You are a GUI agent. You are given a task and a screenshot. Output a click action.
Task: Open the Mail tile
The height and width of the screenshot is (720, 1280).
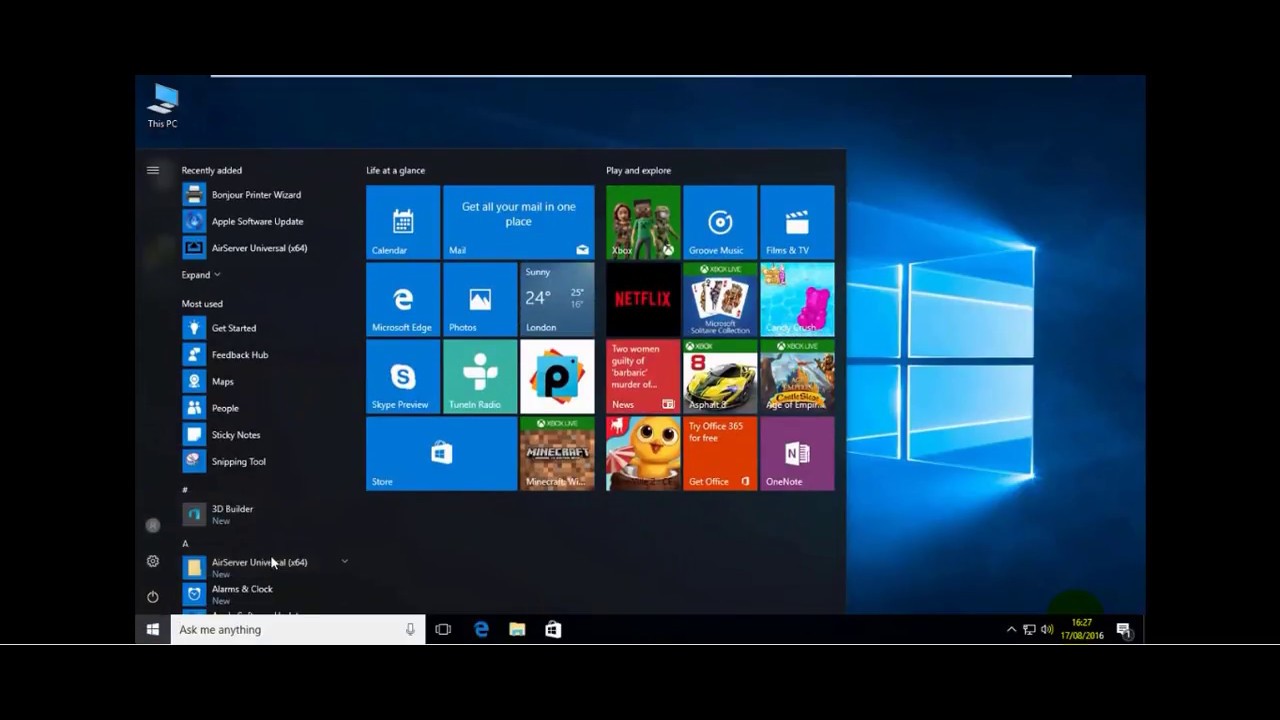point(518,222)
